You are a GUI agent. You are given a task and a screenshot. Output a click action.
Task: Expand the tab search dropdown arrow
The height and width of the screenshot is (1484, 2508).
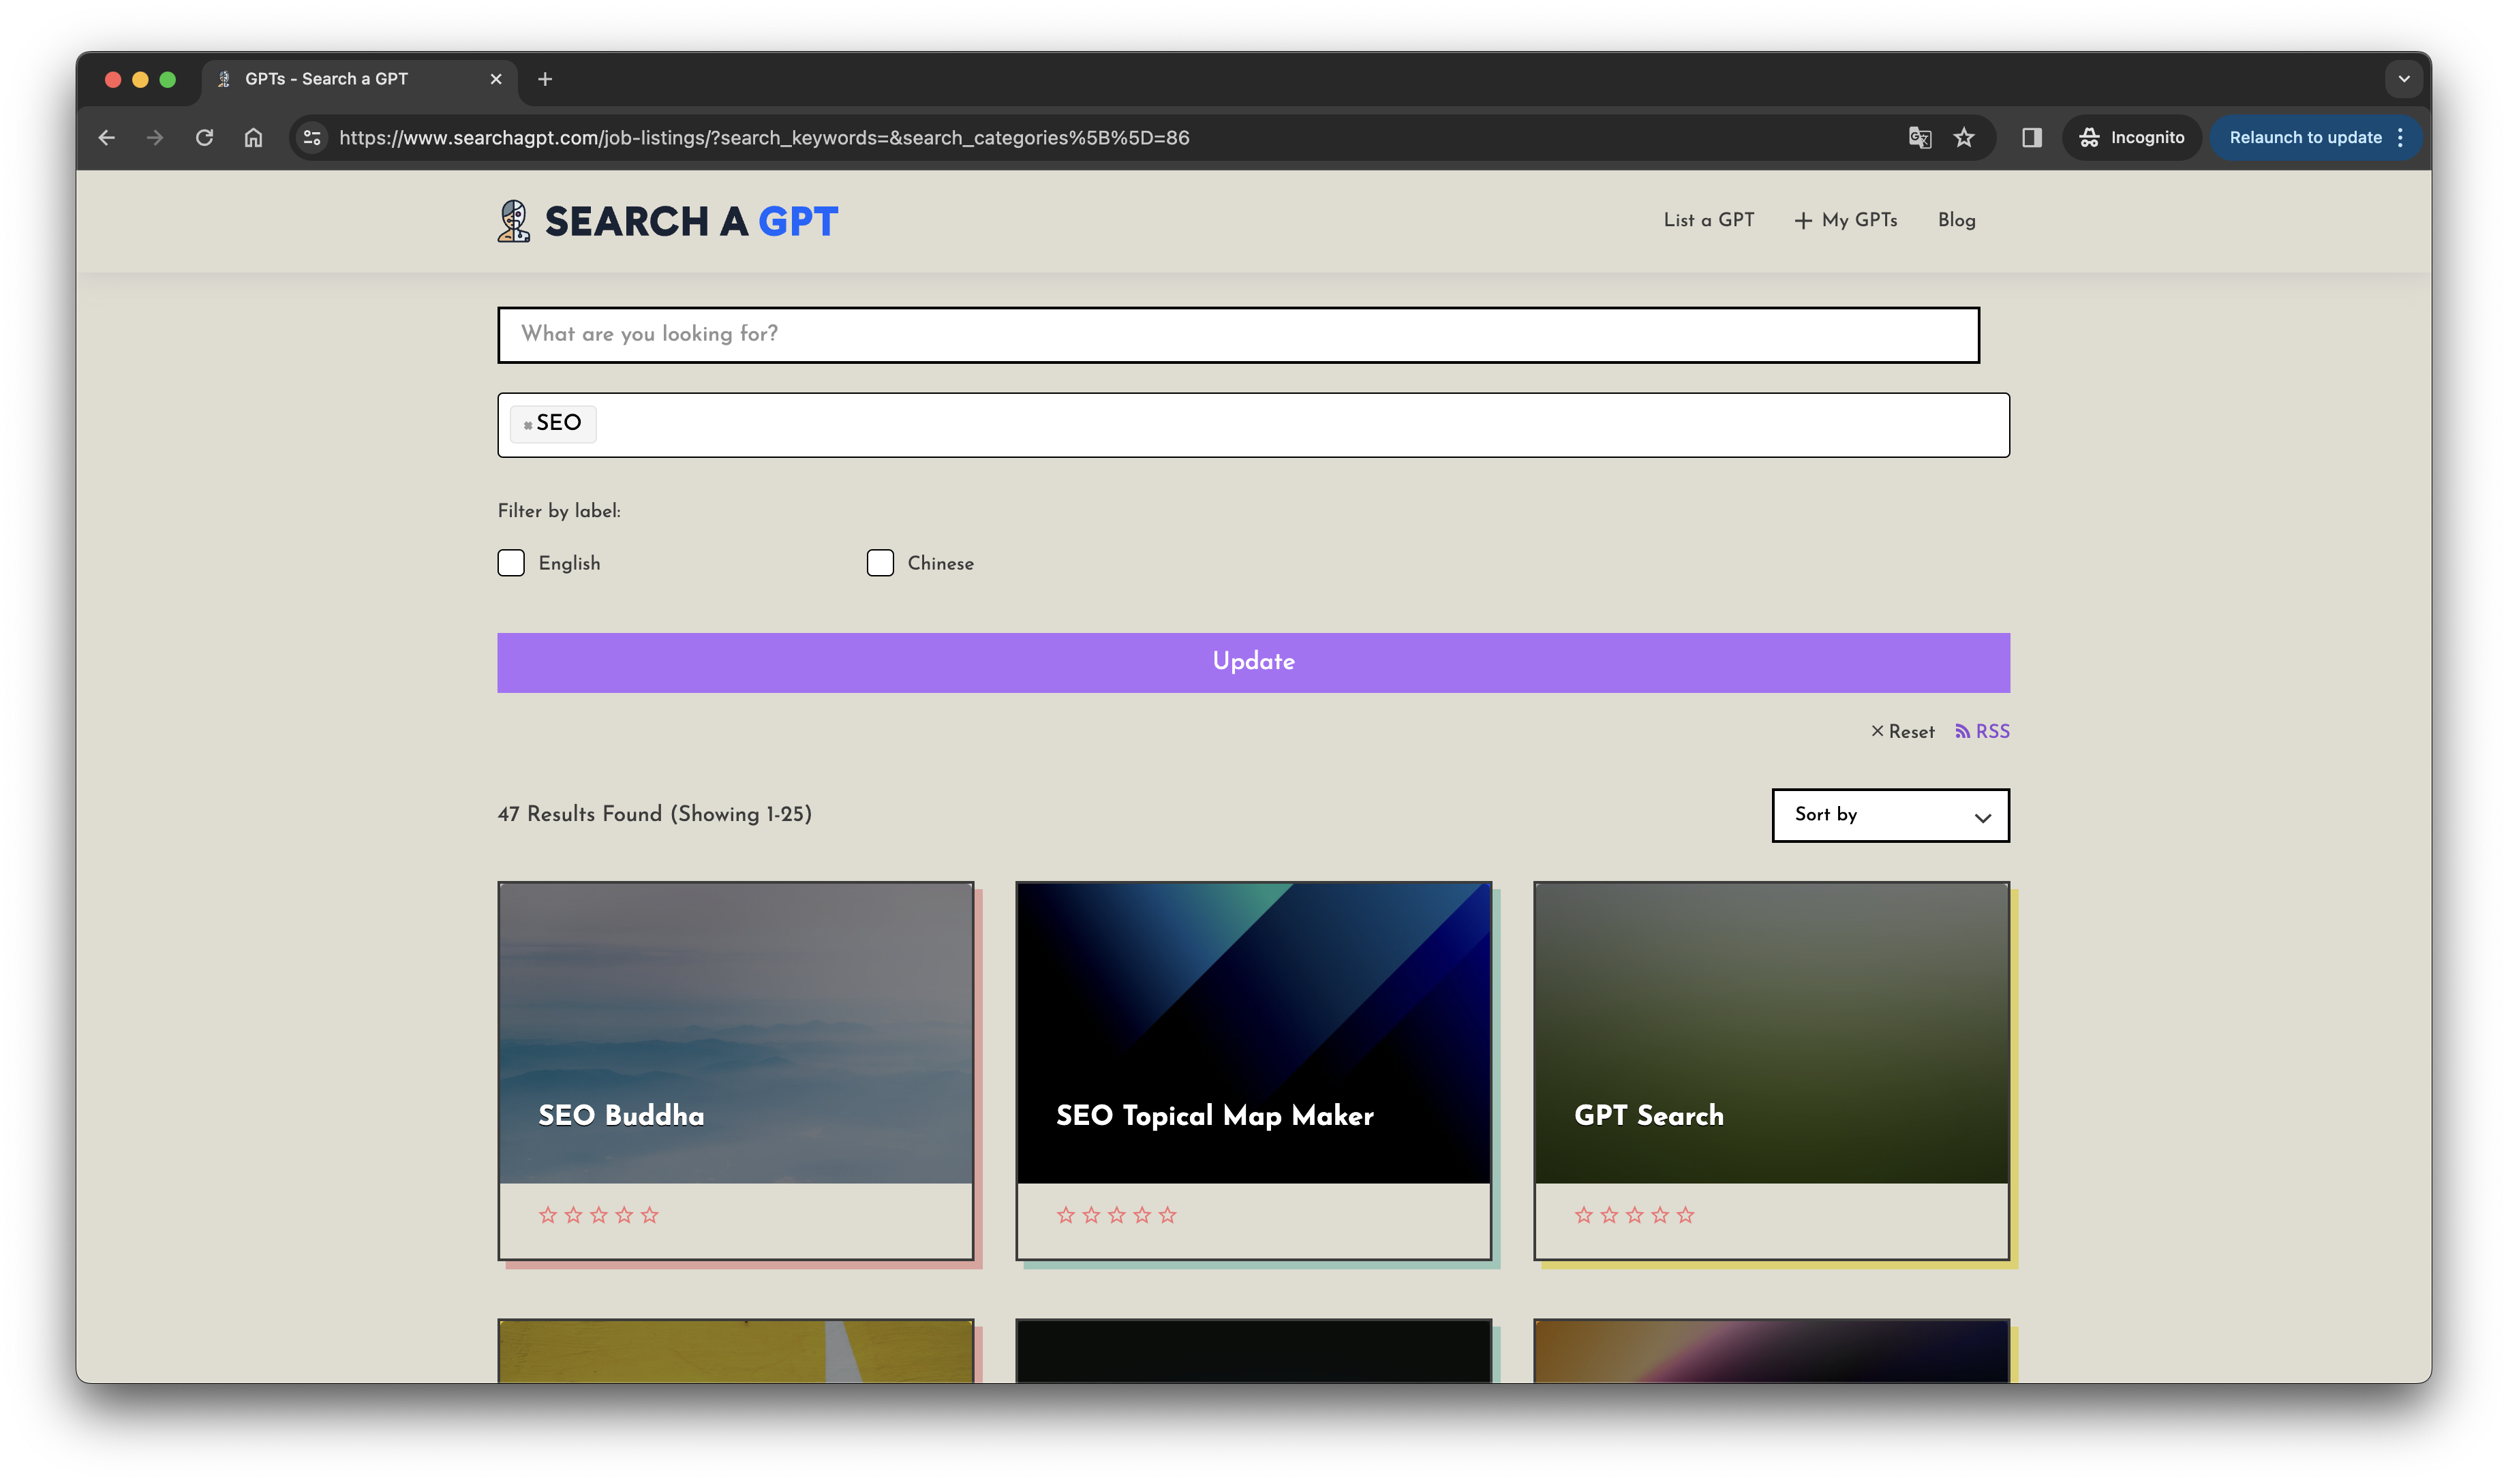pos(2404,79)
